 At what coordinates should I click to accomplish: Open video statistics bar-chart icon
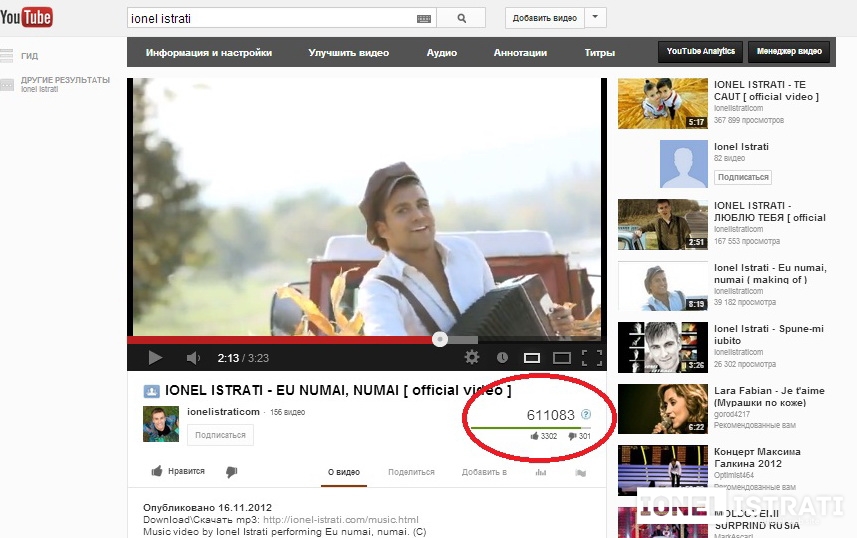coord(541,472)
